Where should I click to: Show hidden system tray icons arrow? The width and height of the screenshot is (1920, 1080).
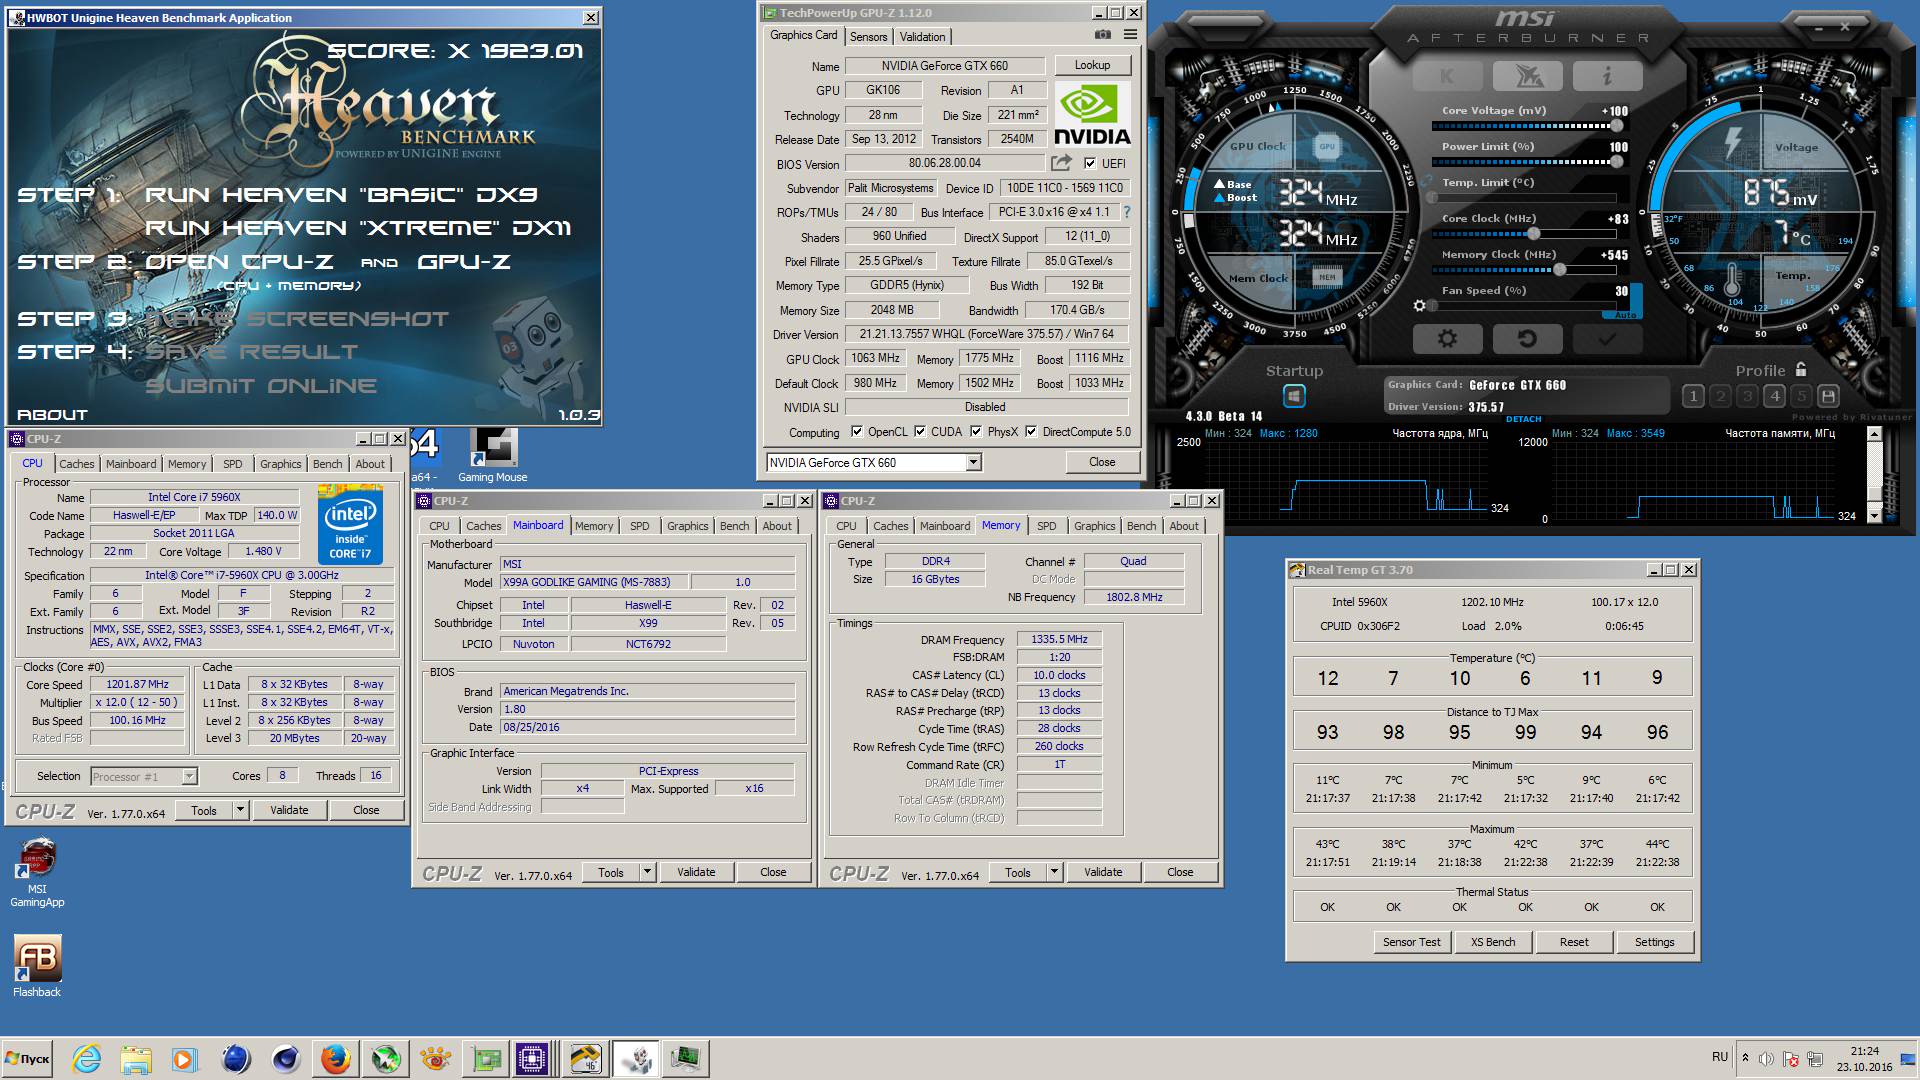coord(1745,1058)
